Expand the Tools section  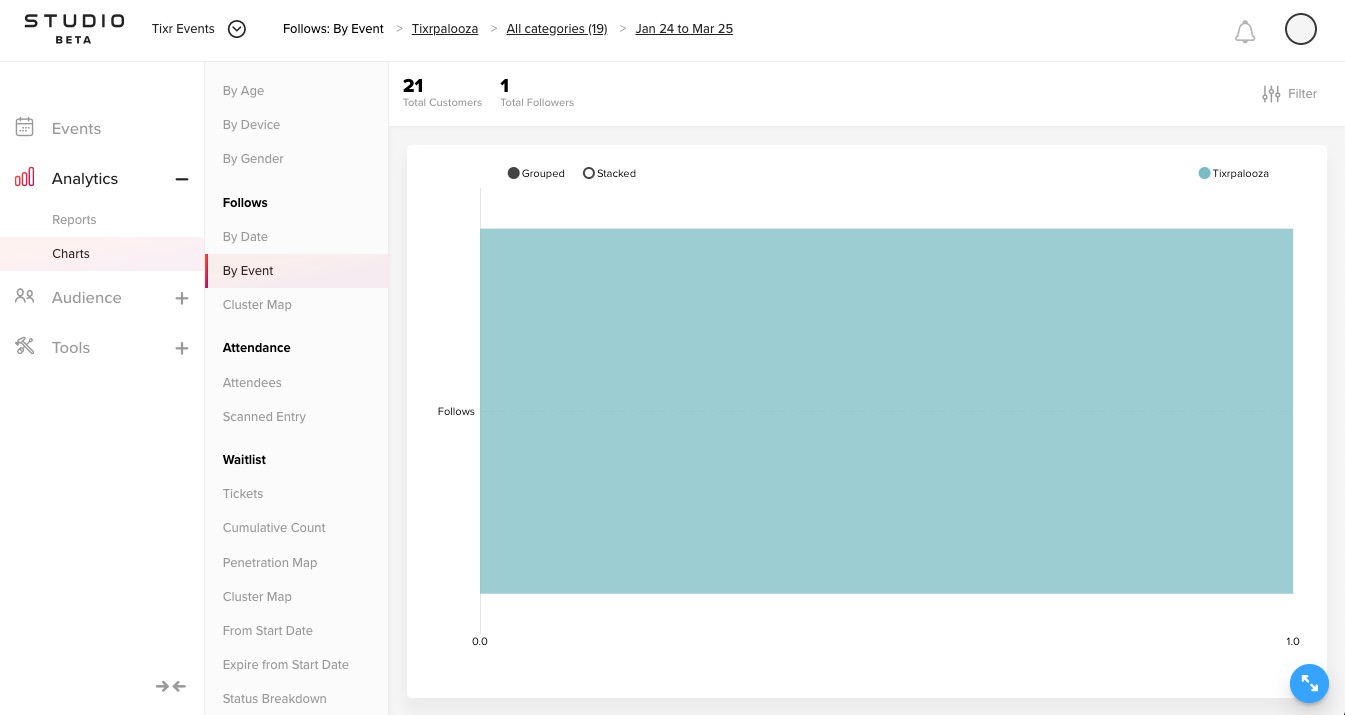tap(182, 348)
